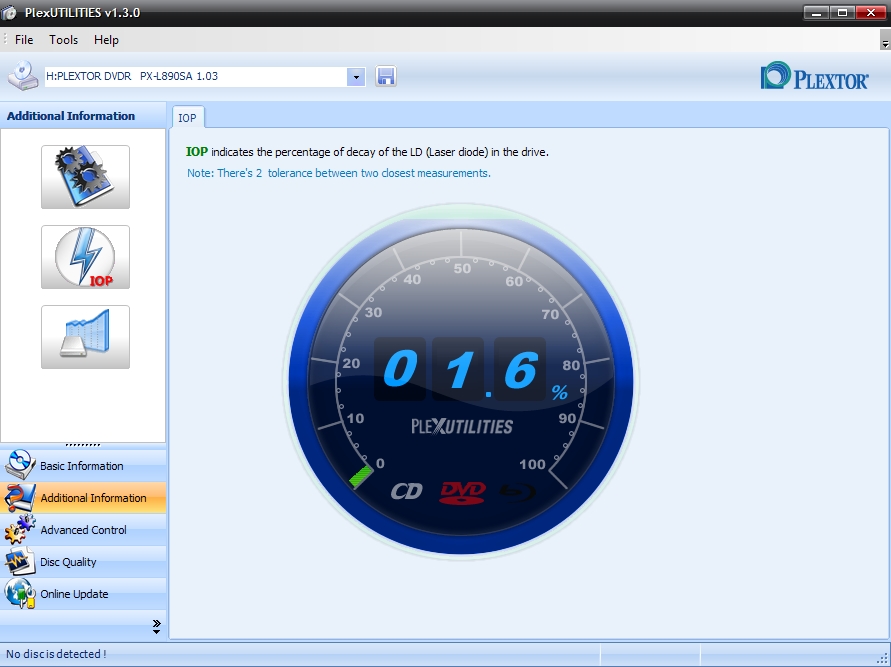Select Additional Information section
The height and width of the screenshot is (667, 891).
(83, 498)
